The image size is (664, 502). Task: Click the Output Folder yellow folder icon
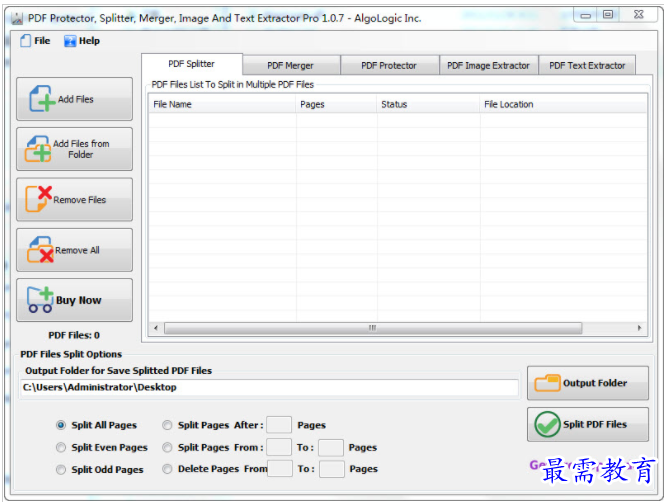(x=547, y=383)
